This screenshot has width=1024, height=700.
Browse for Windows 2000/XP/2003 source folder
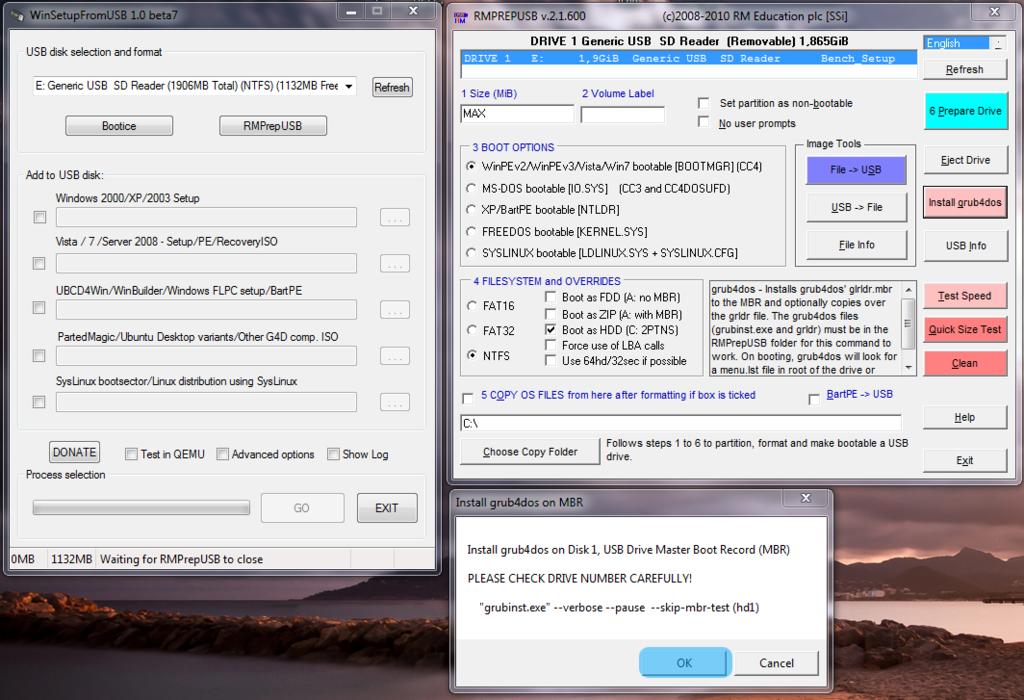(394, 217)
